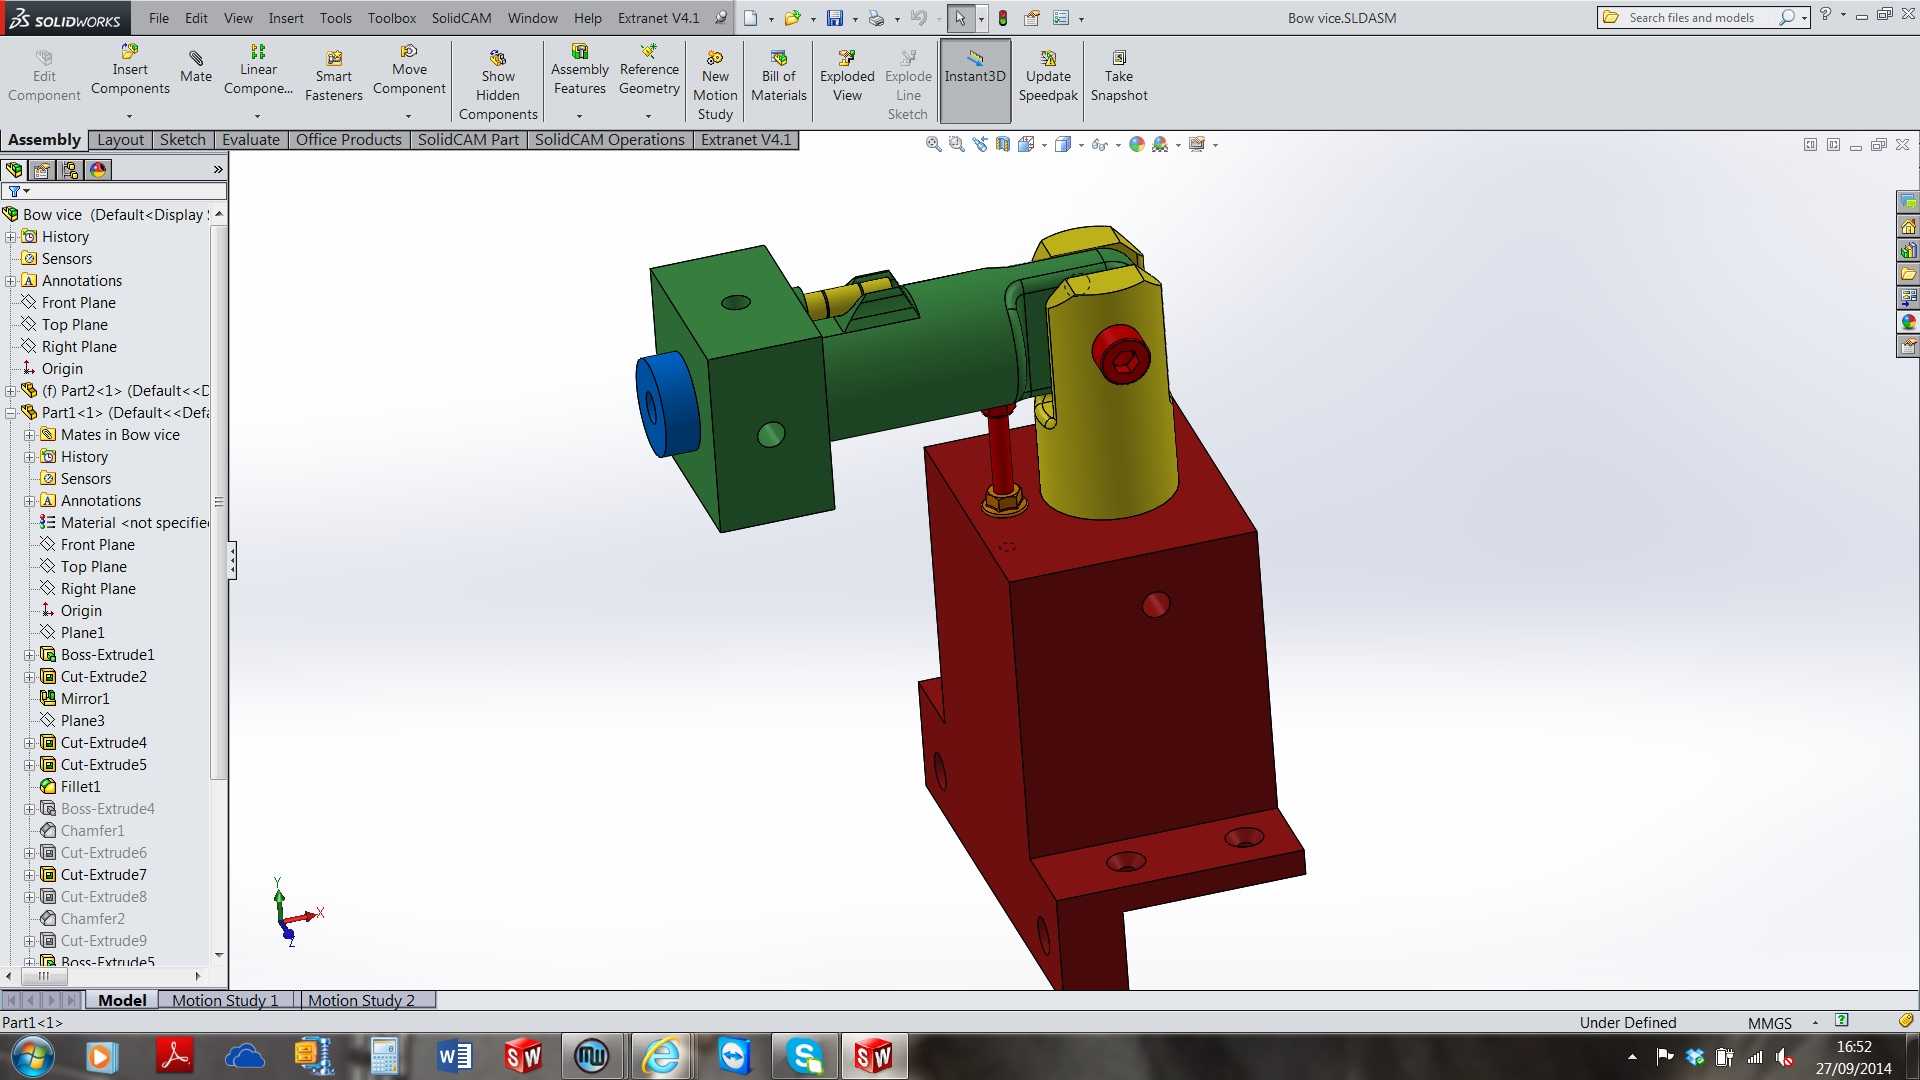Open the Linear Component Pattern dropdown arrow
The image size is (1920, 1080).
pyautogui.click(x=258, y=116)
